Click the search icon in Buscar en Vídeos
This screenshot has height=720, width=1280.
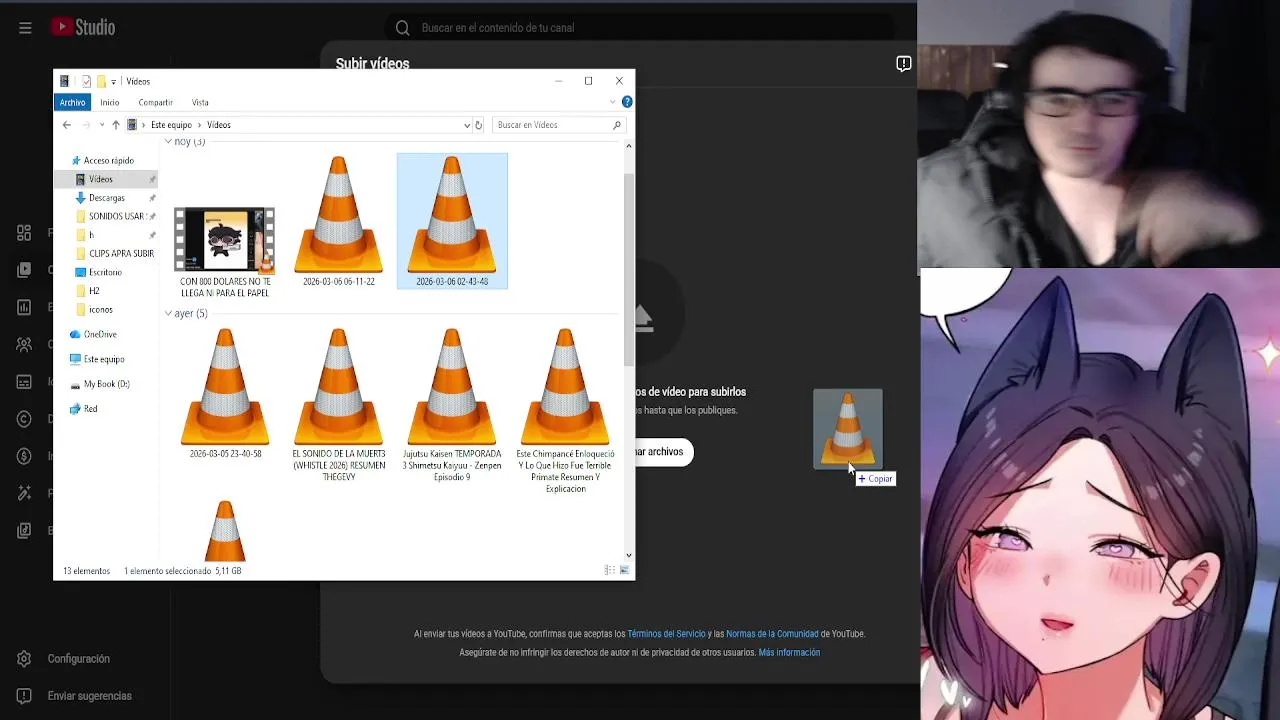tap(616, 125)
